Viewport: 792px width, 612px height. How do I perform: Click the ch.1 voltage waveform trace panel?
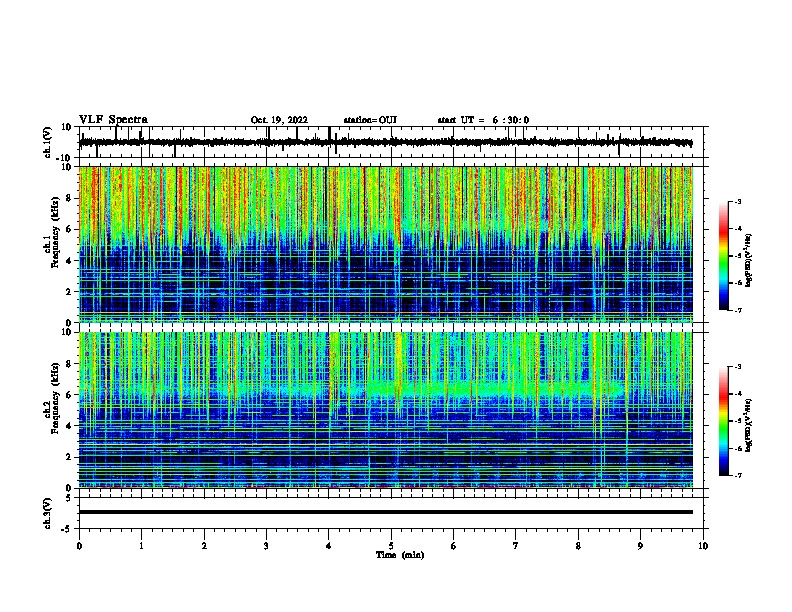click(391, 142)
